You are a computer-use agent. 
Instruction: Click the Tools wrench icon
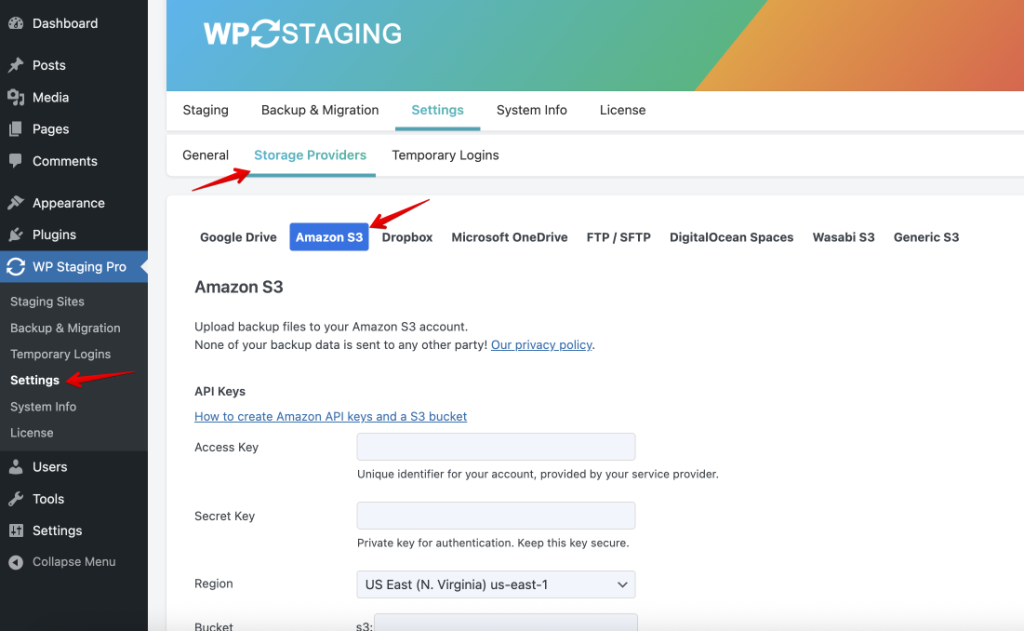pyautogui.click(x=16, y=499)
